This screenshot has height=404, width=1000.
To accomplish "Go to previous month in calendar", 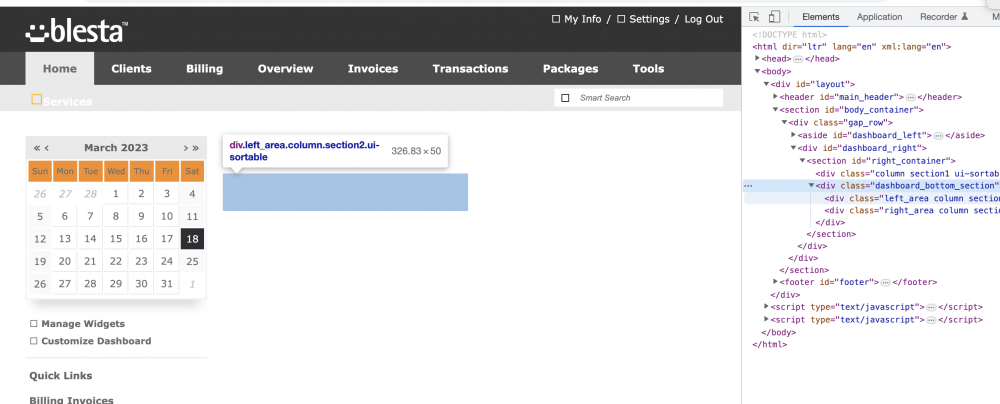I will click(x=47, y=147).
